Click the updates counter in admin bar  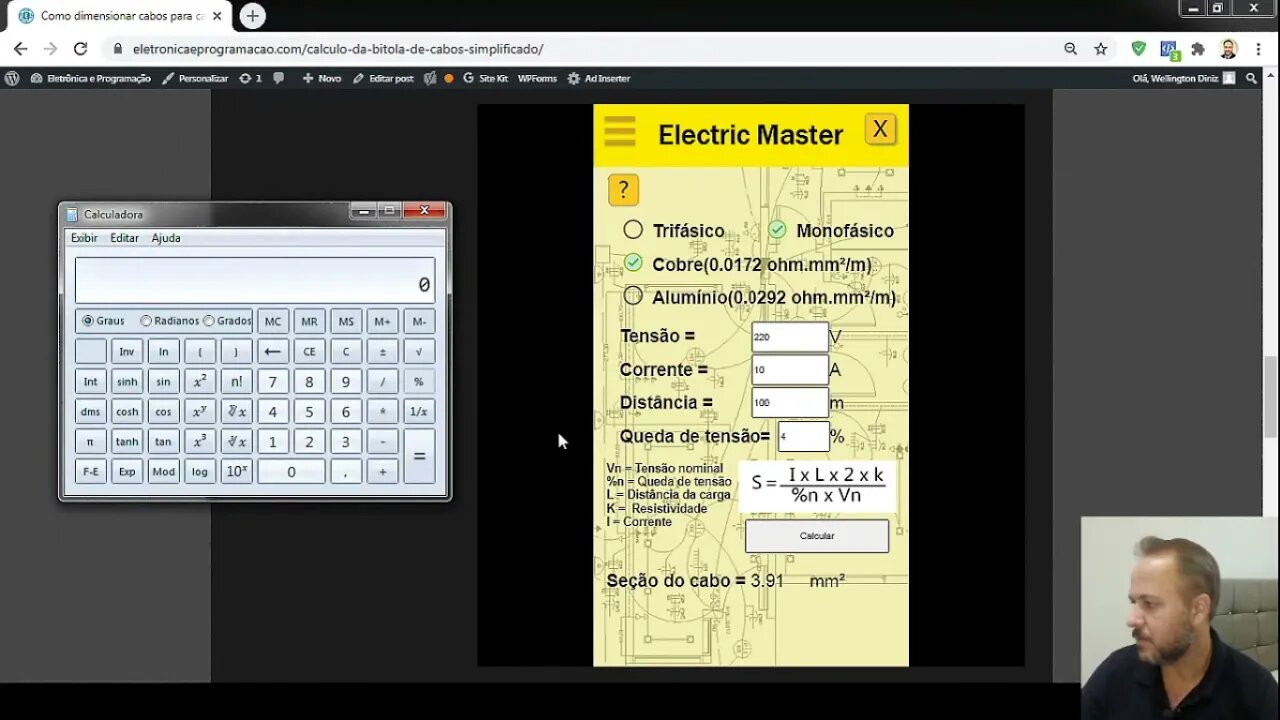click(x=250, y=78)
